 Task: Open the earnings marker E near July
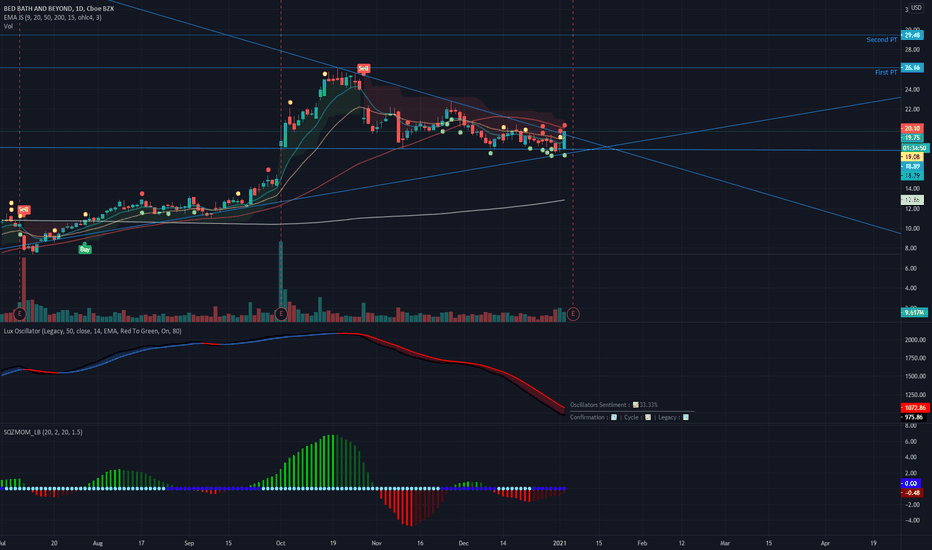20,313
